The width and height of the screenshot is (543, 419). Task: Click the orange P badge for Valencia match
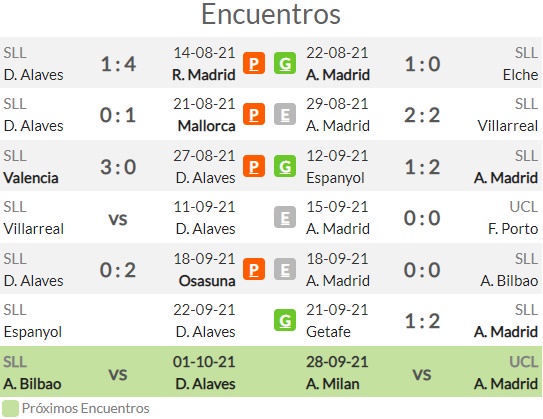254,166
